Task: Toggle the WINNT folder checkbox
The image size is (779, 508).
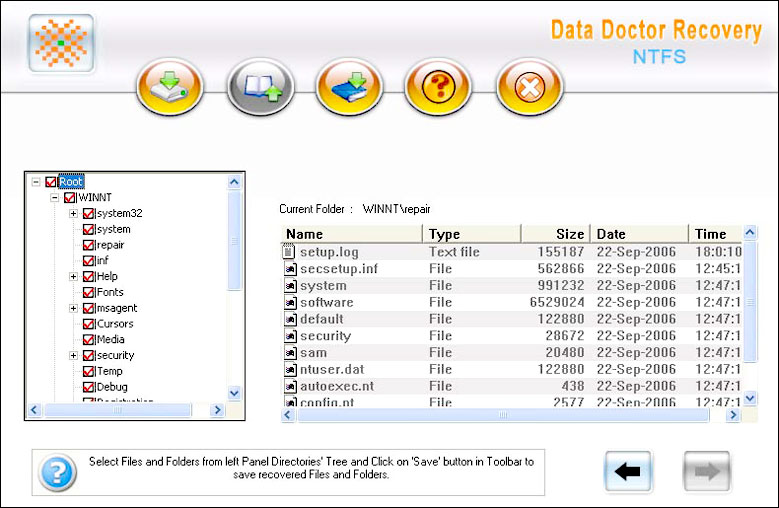Action: pos(70,198)
